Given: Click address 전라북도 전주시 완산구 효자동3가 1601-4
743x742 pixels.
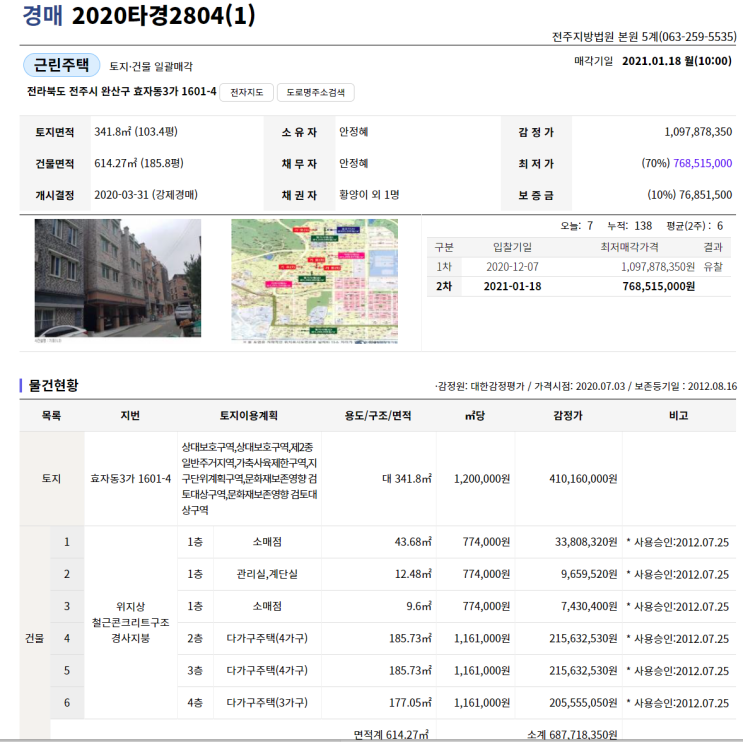Looking at the screenshot, I should click(122, 91).
